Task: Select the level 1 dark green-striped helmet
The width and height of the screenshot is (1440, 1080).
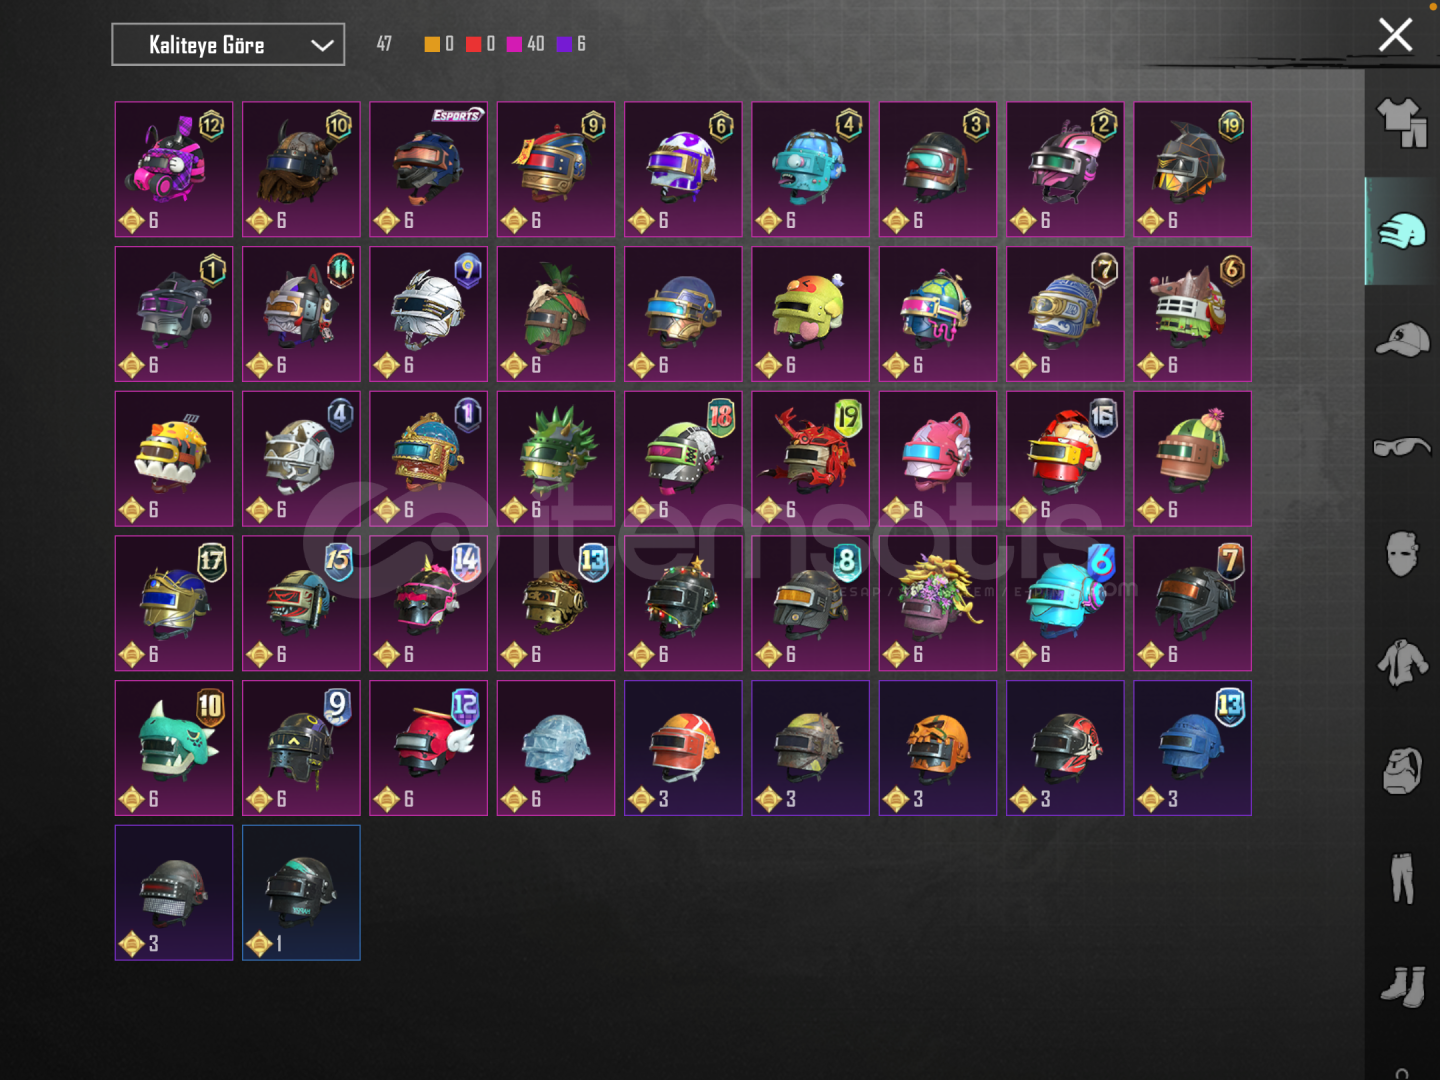Action: point(301,893)
